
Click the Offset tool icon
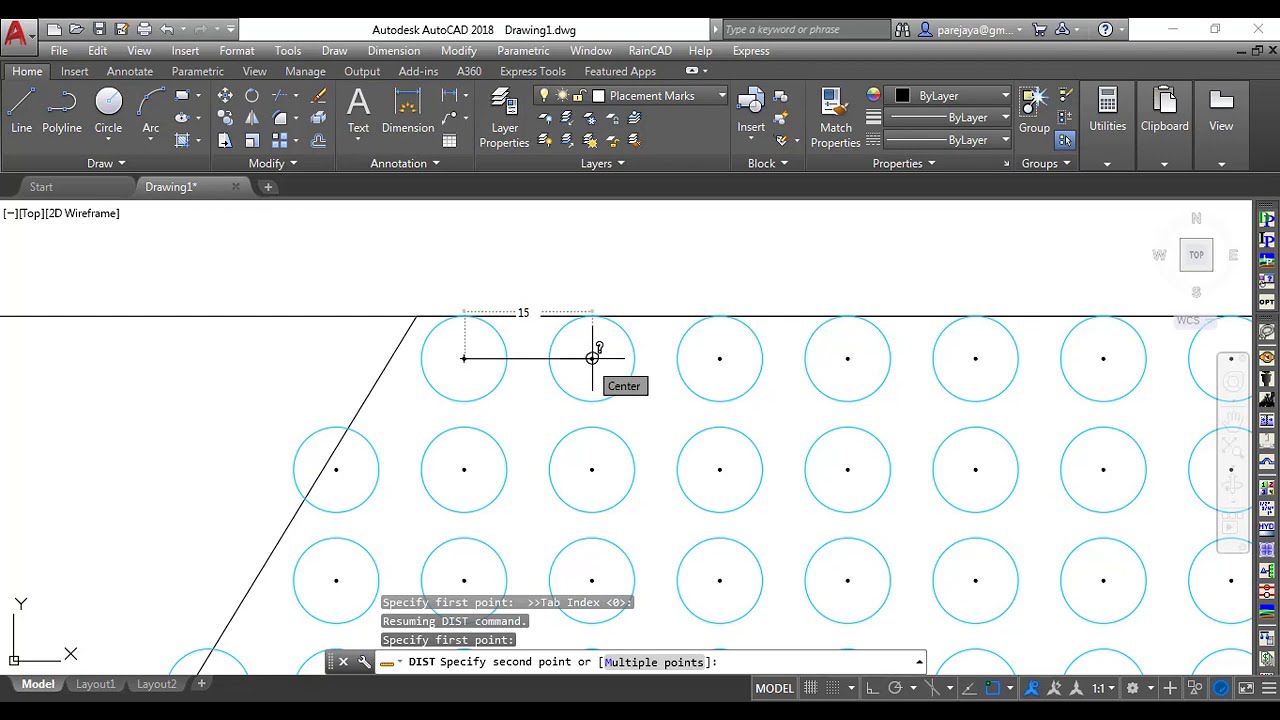319,141
